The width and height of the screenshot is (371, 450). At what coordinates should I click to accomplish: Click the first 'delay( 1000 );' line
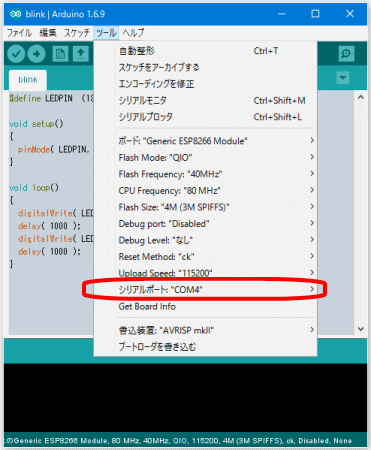49,226
